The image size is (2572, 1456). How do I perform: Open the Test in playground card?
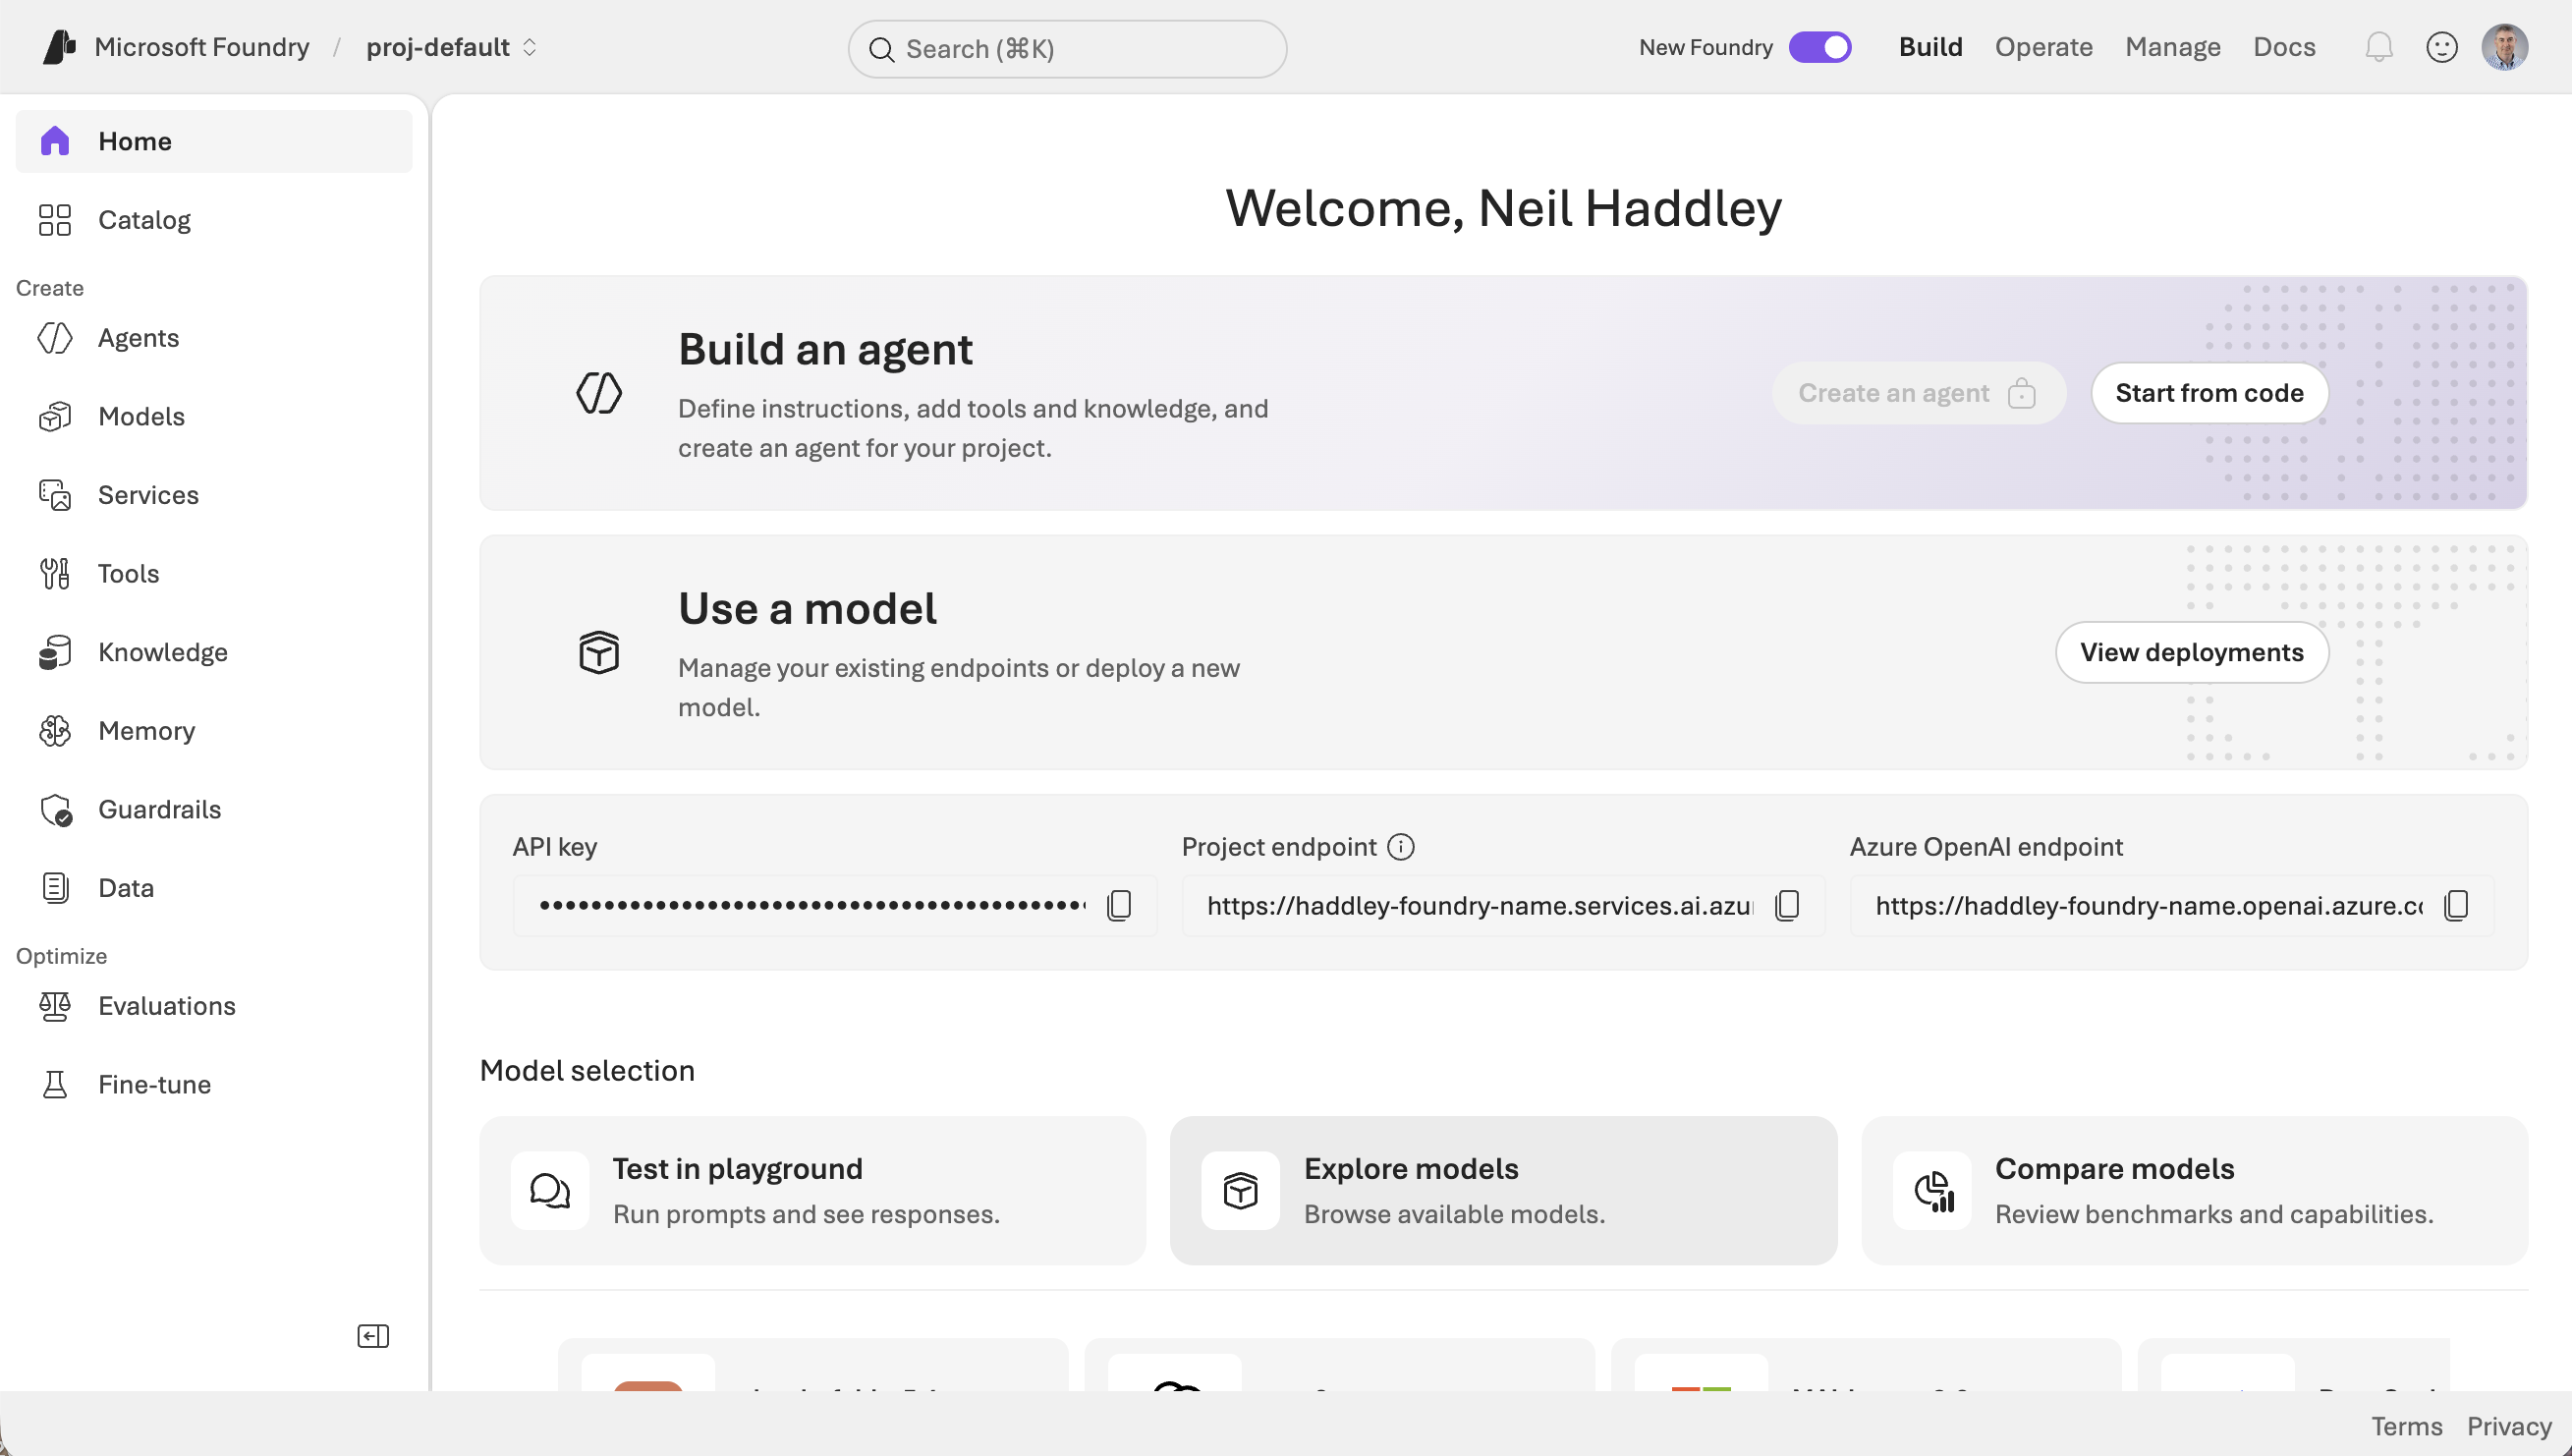(x=812, y=1190)
